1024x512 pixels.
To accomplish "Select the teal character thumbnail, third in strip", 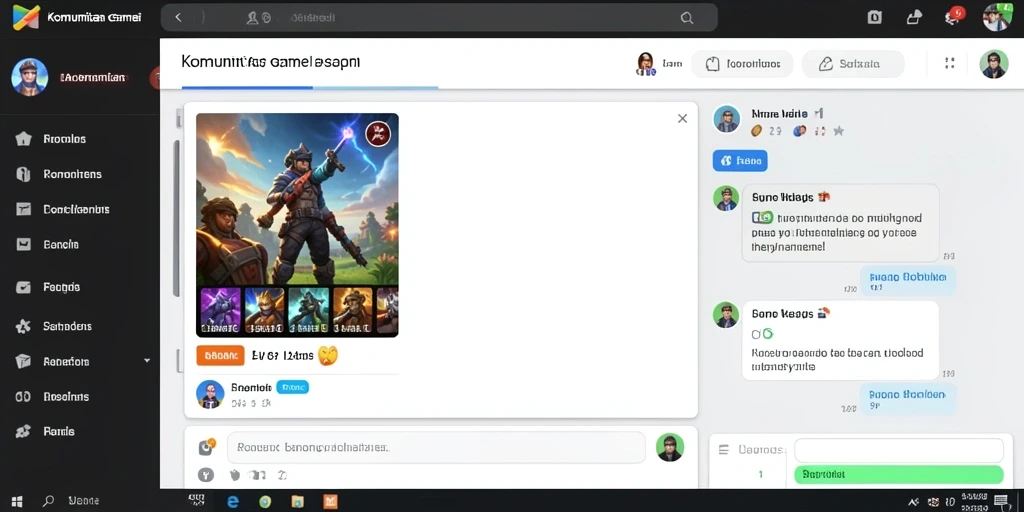I will pyautogui.click(x=308, y=310).
